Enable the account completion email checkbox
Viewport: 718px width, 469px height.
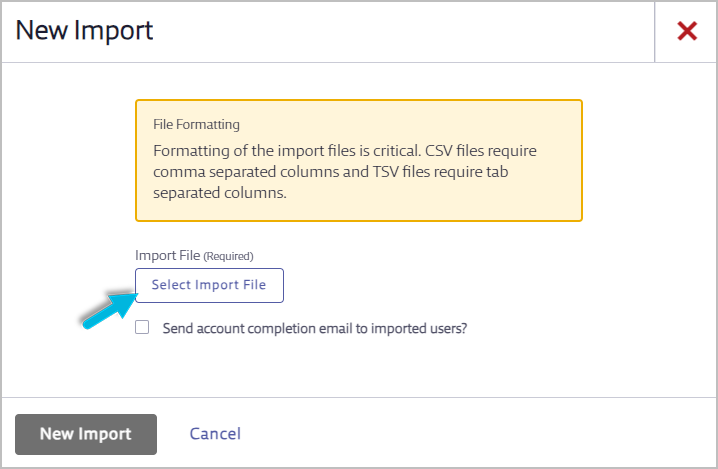tap(142, 327)
